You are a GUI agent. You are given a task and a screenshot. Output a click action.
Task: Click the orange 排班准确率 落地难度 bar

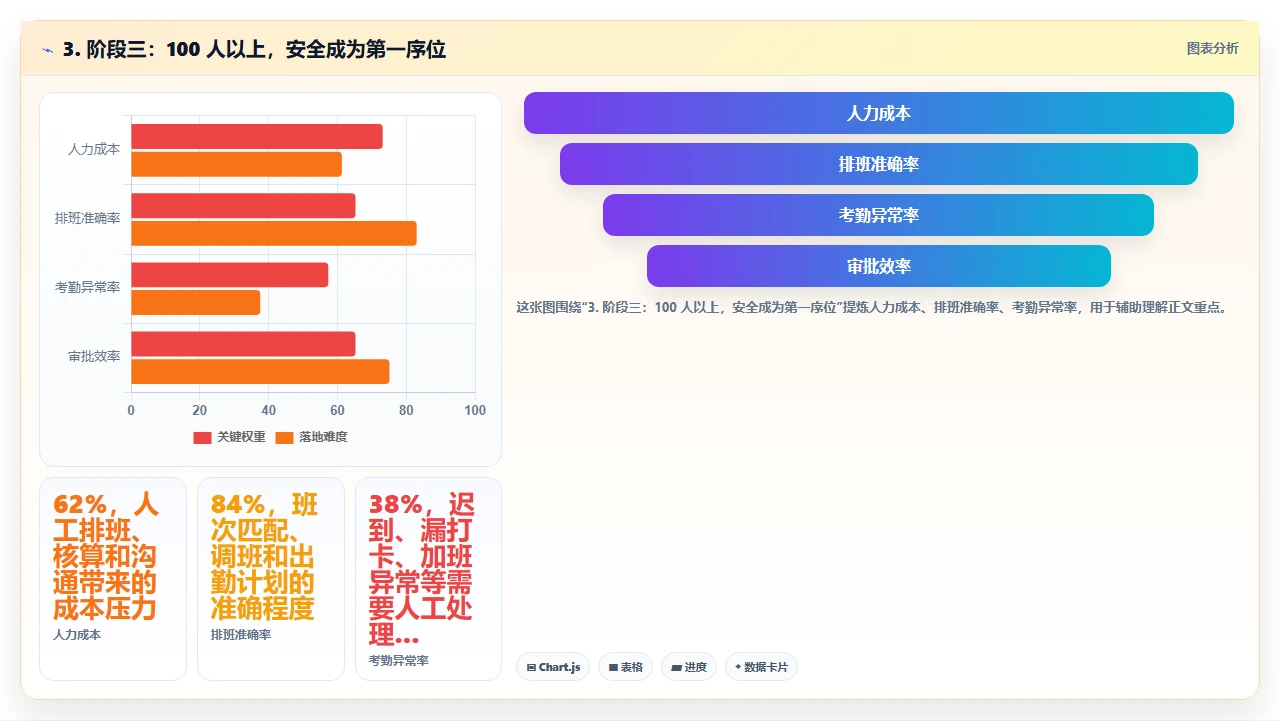[274, 233]
